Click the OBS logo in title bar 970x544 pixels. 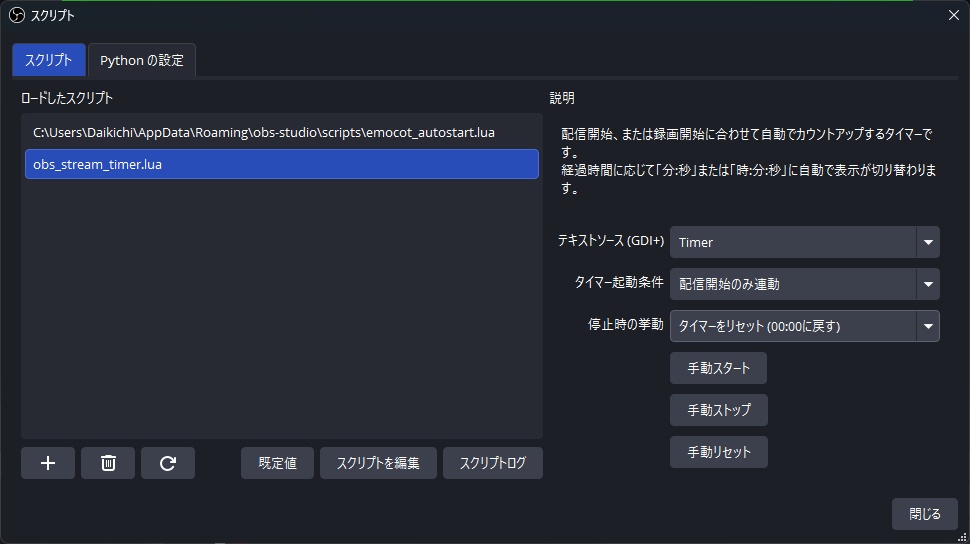point(17,15)
